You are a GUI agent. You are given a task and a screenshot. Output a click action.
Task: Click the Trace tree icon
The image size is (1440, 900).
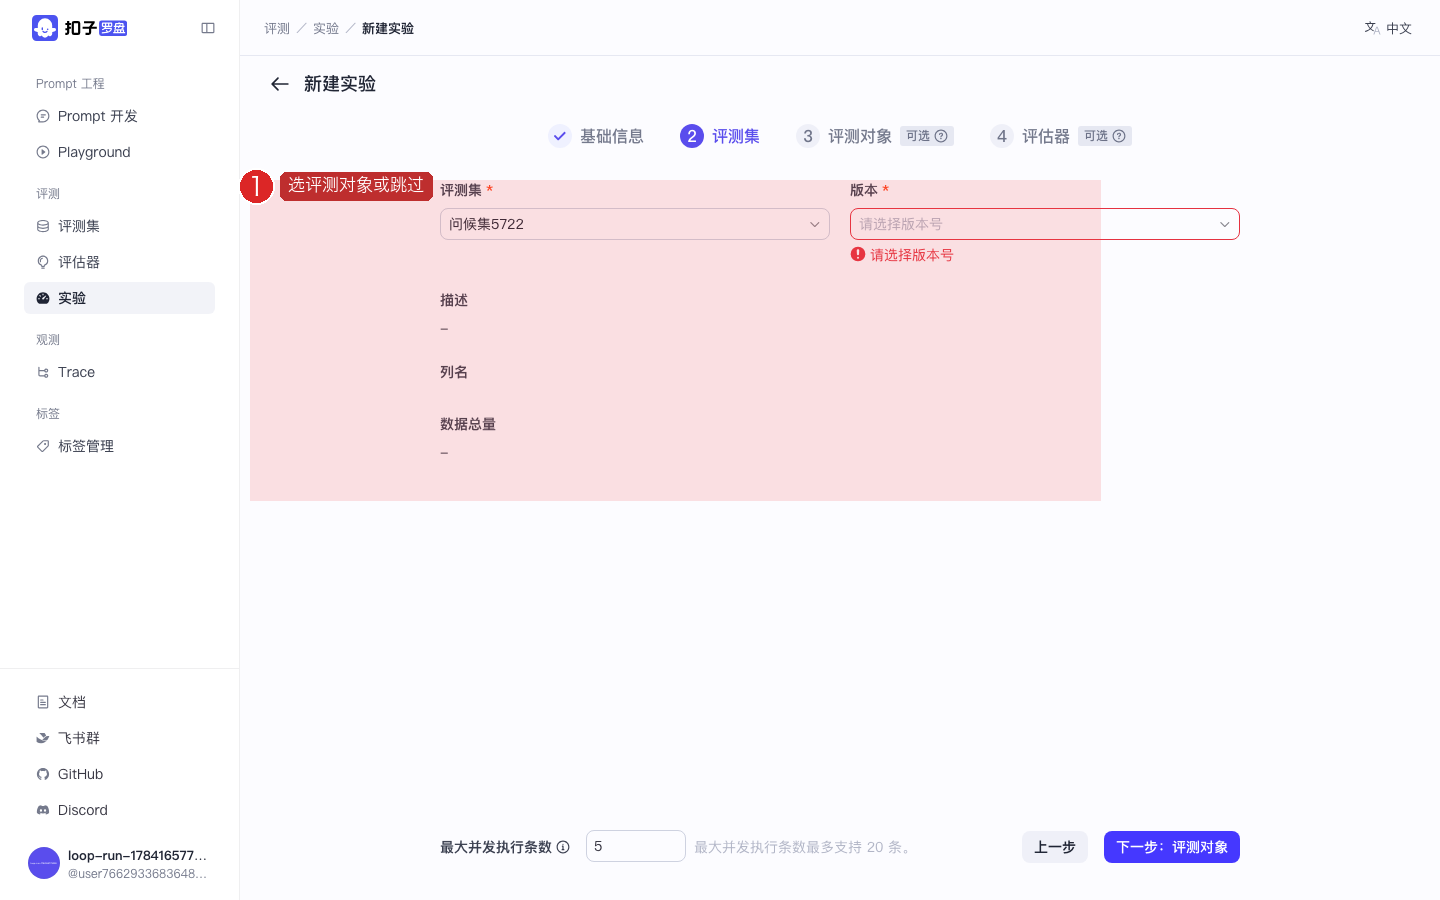pos(43,372)
